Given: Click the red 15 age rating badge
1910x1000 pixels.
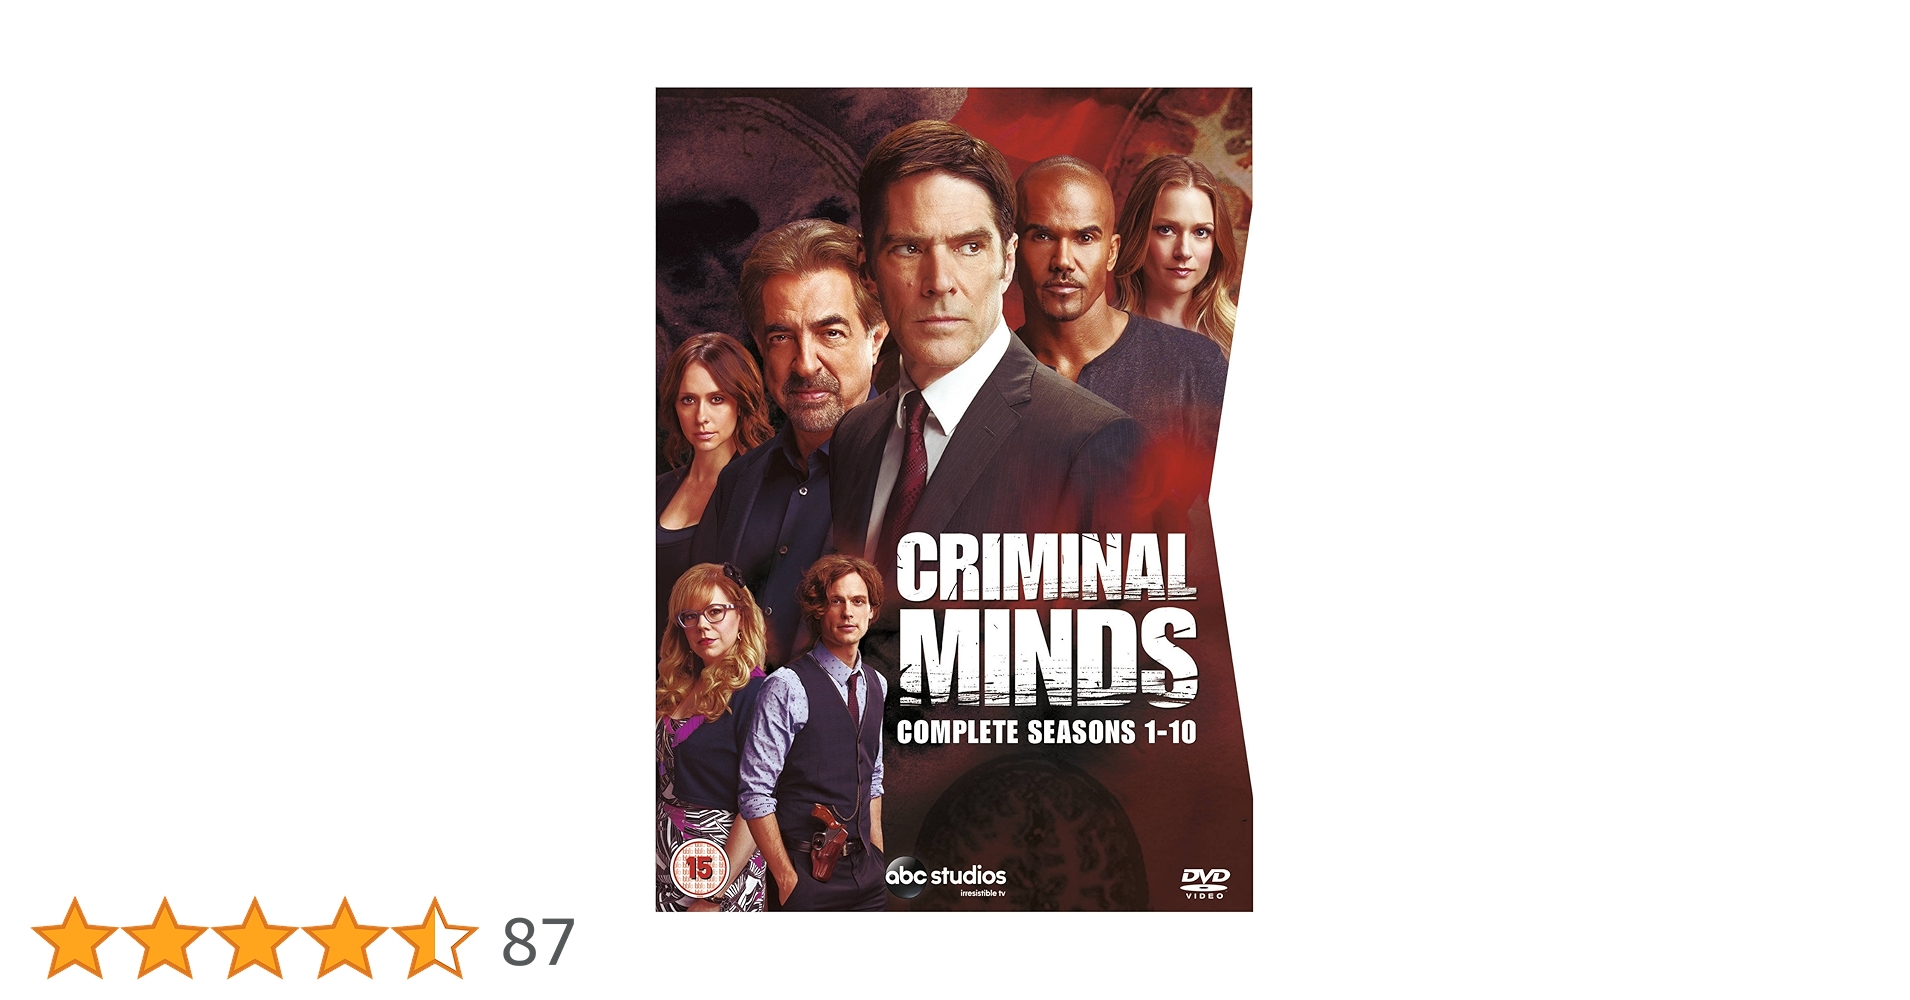Looking at the screenshot, I should pyautogui.click(x=698, y=867).
